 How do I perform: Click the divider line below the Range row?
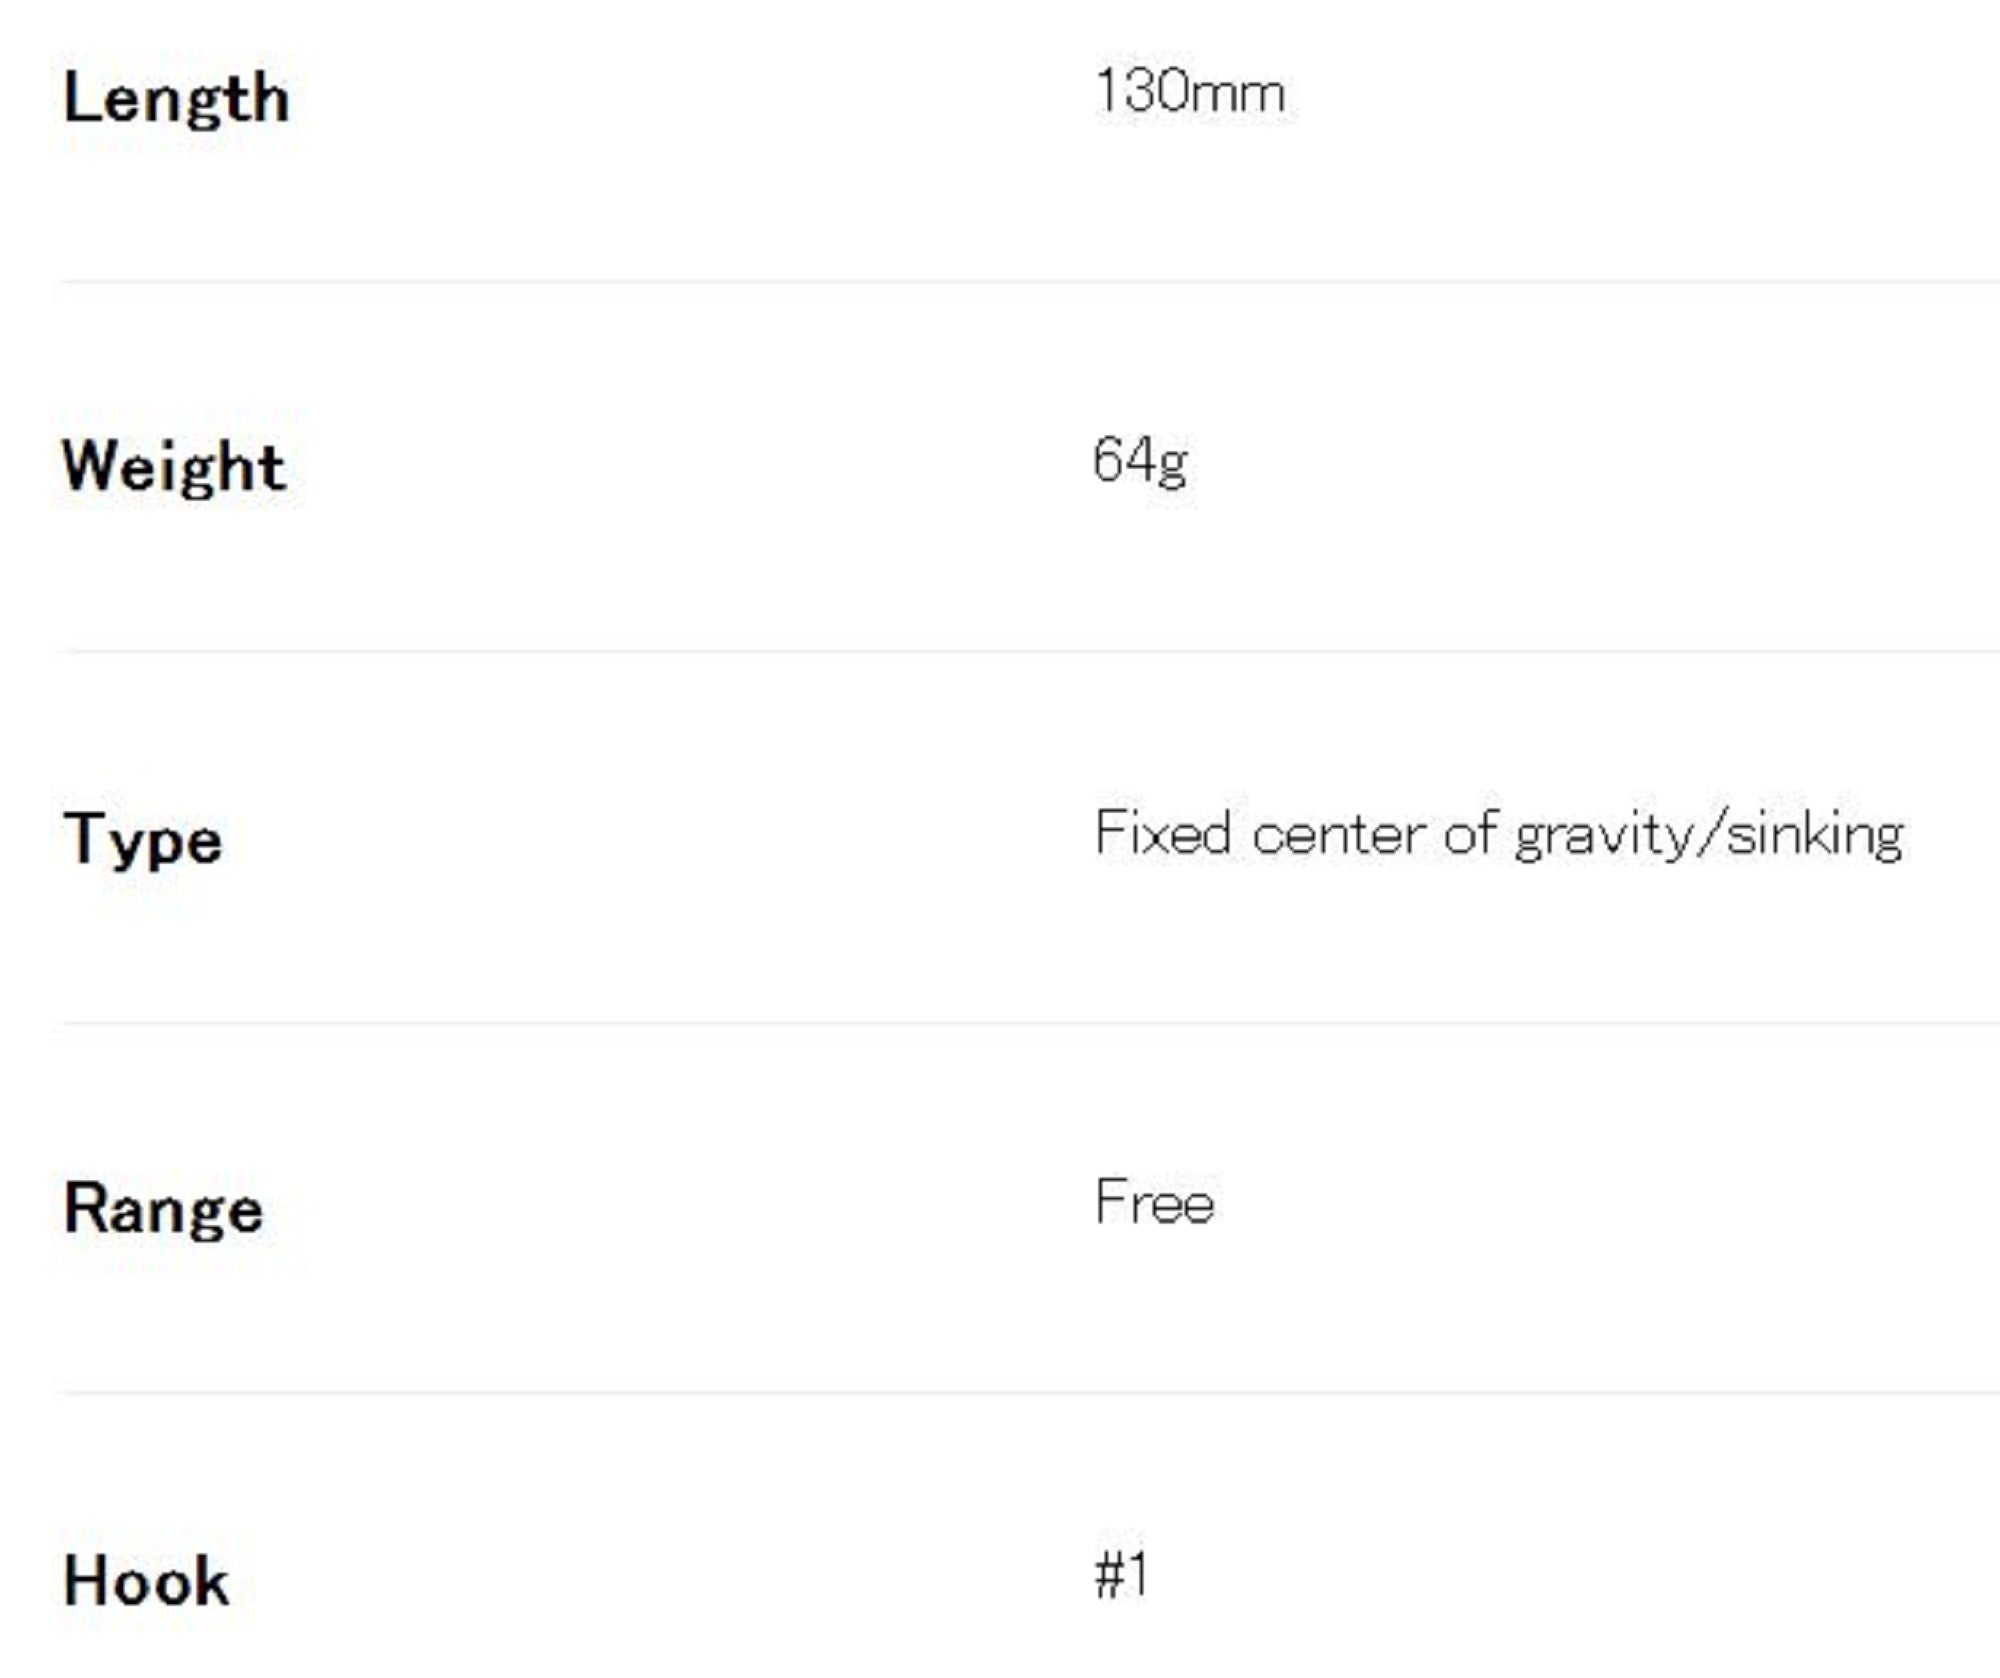point(1030,1392)
